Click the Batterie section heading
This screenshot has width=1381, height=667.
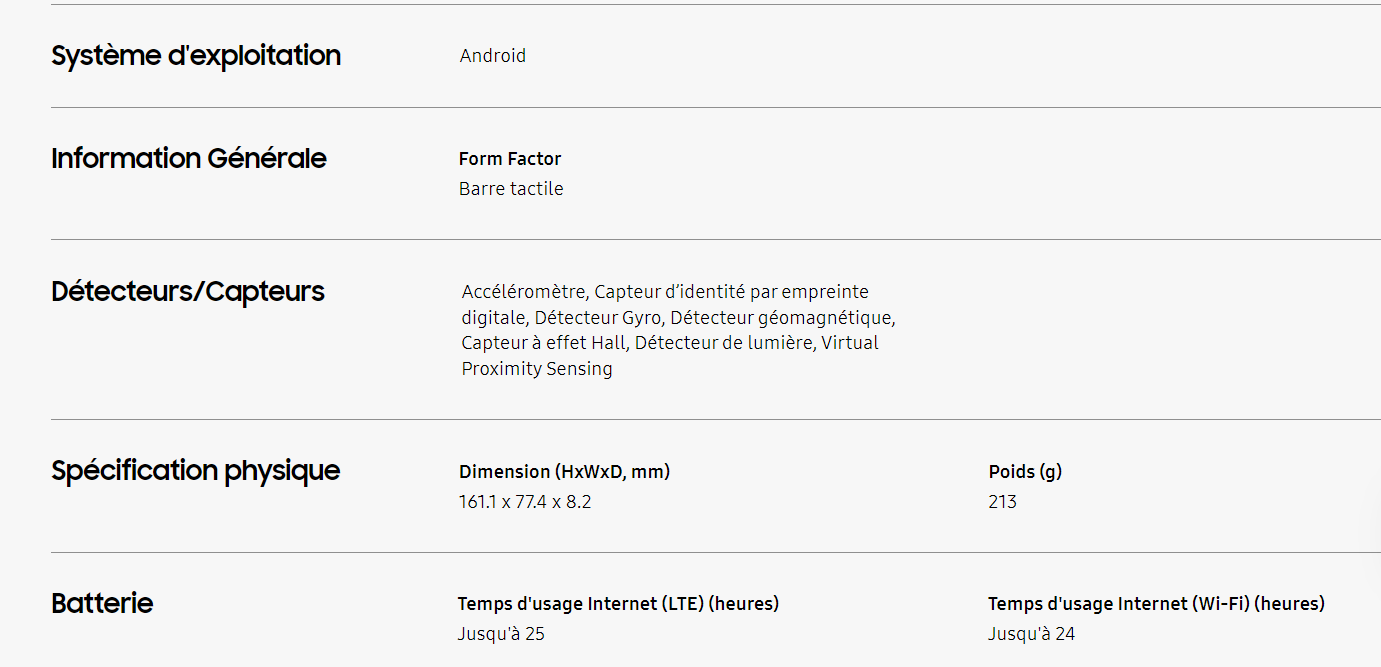102,604
